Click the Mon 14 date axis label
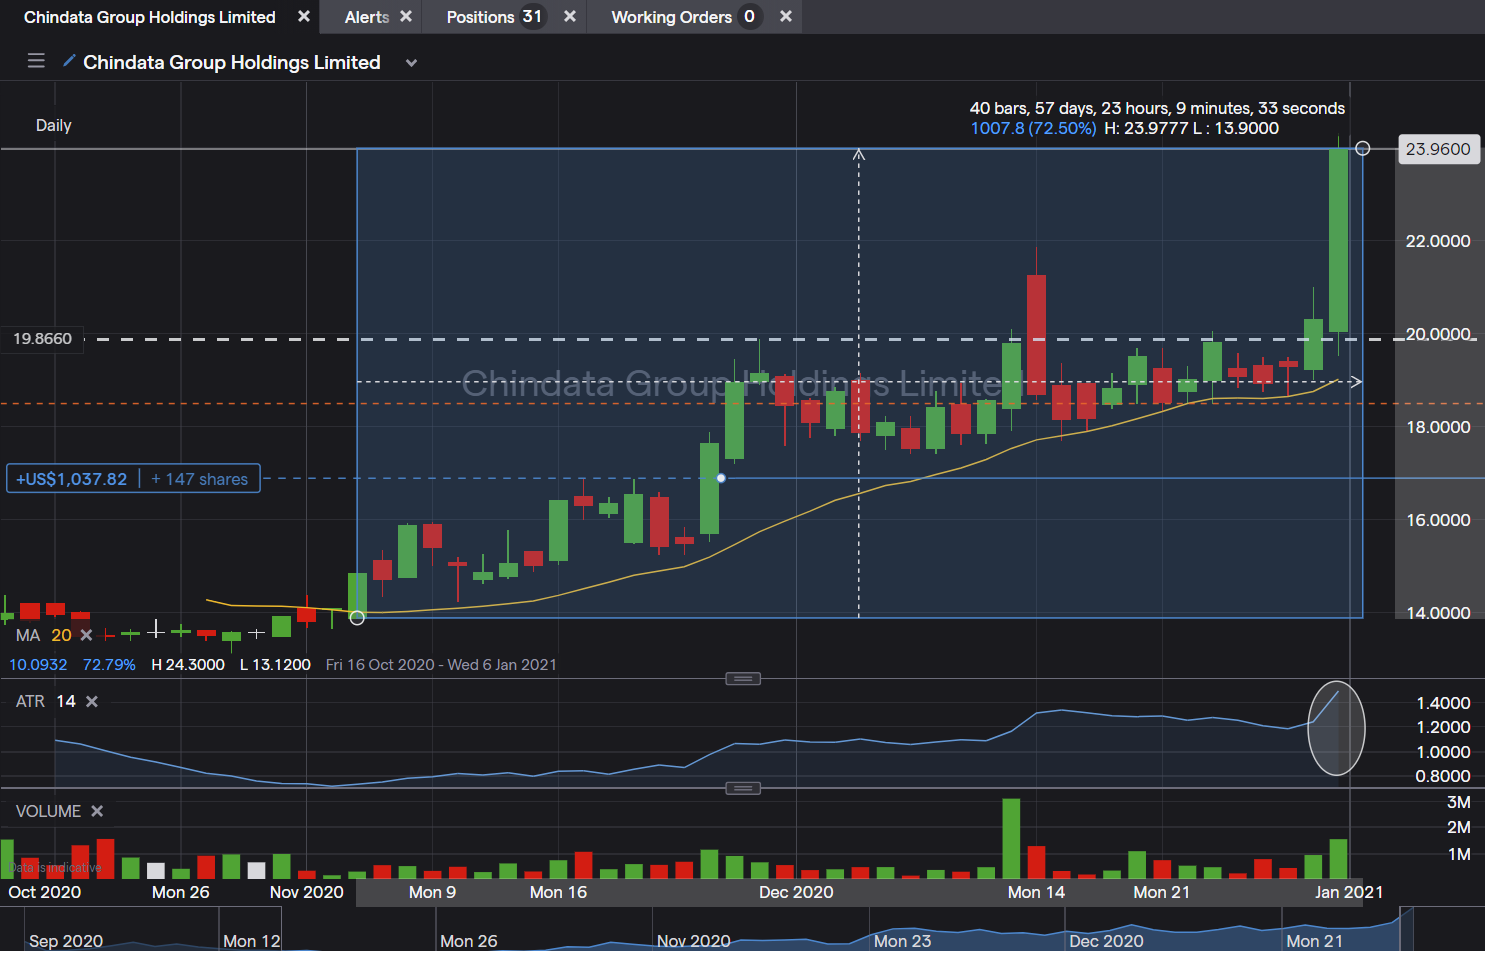This screenshot has height=961, width=1486. pyautogui.click(x=1036, y=892)
